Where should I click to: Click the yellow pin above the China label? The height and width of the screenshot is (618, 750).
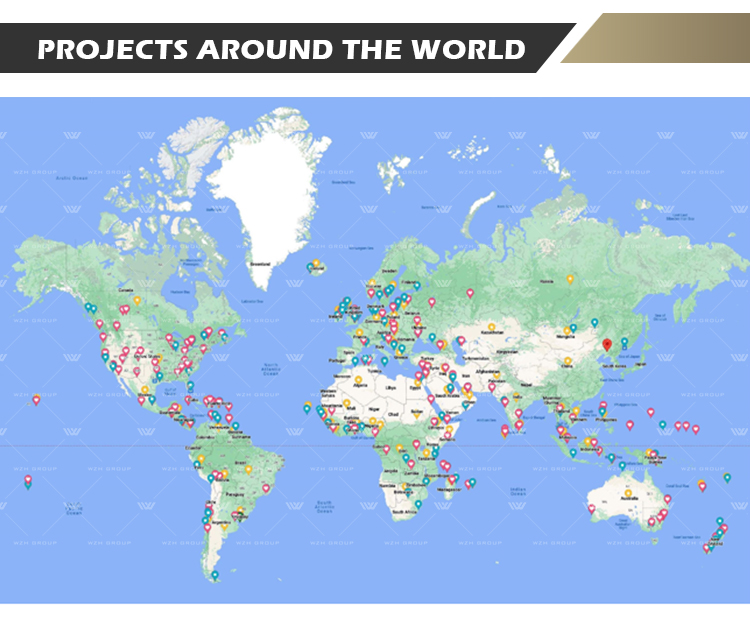pos(567,361)
